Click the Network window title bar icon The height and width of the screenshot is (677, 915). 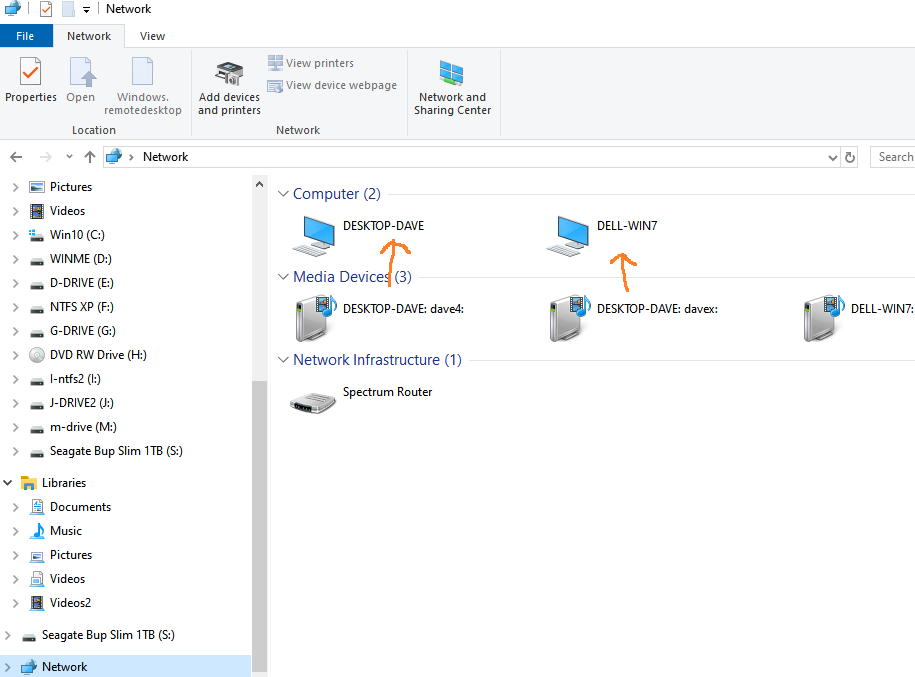[x=12, y=9]
